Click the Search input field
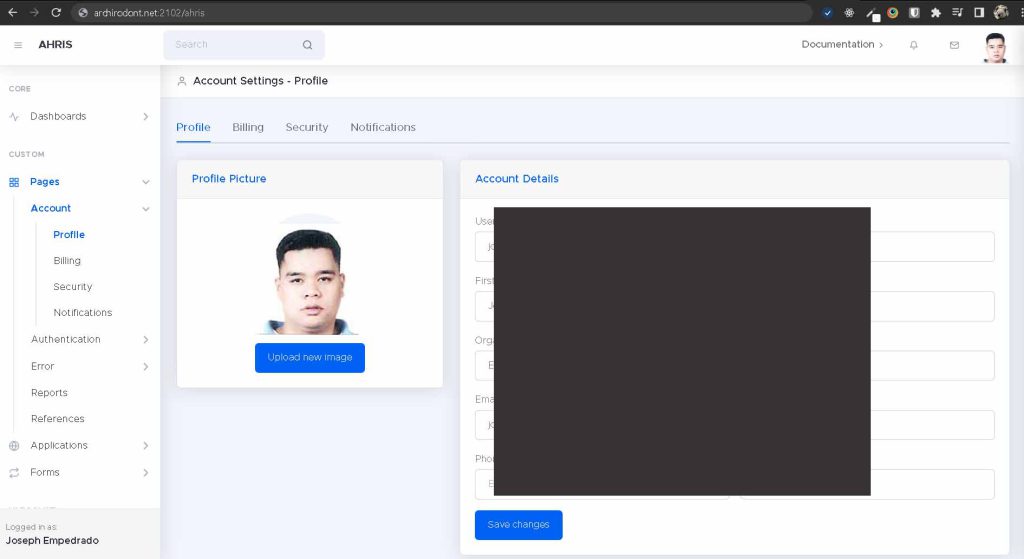The width and height of the screenshot is (1024, 559). coord(235,45)
